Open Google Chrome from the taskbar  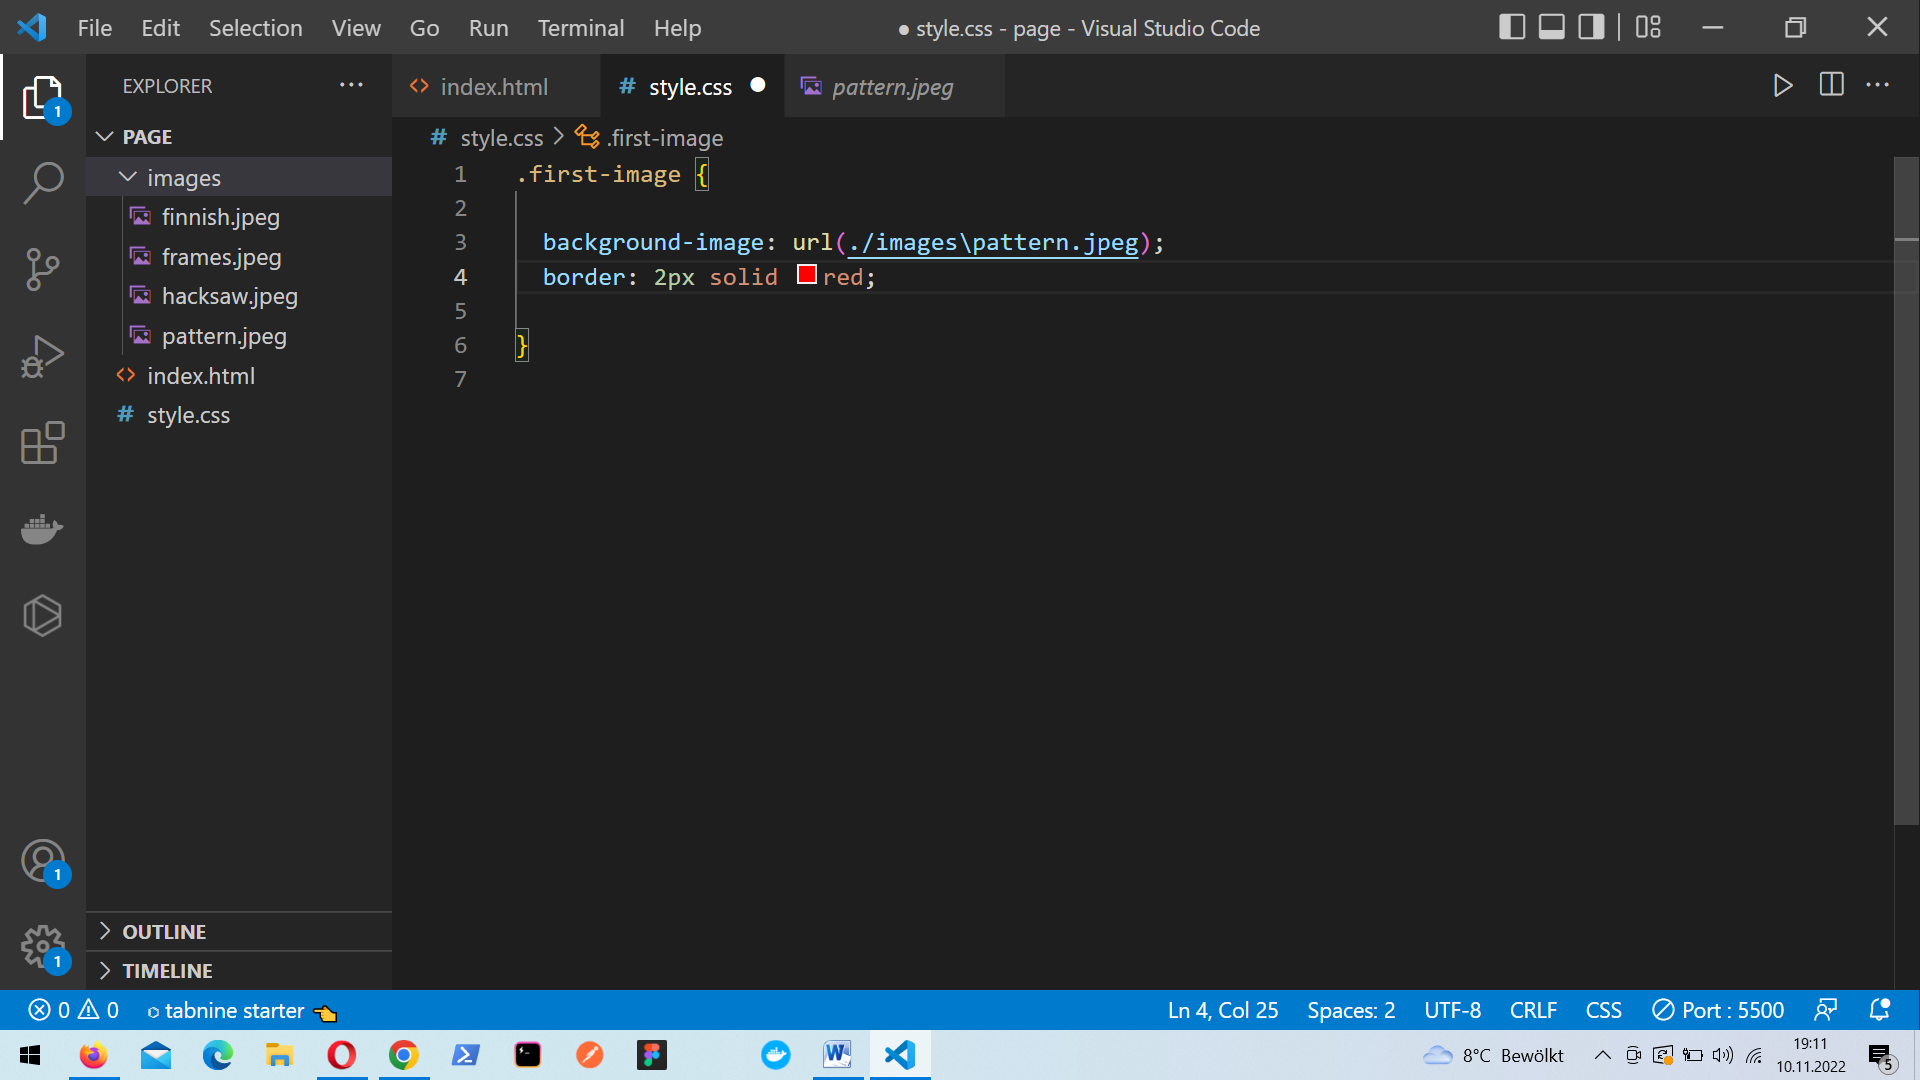(x=404, y=1055)
